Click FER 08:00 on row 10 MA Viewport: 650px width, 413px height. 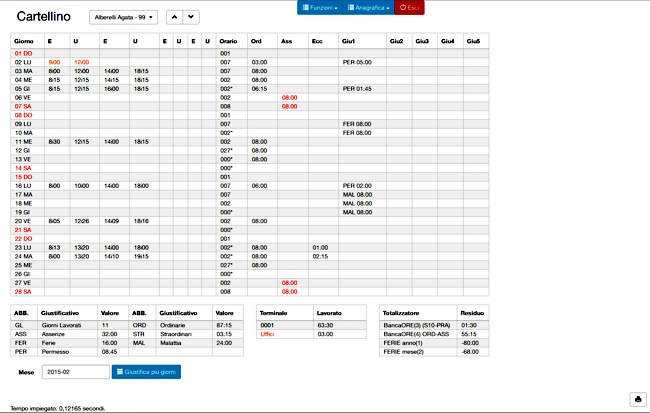357,133
